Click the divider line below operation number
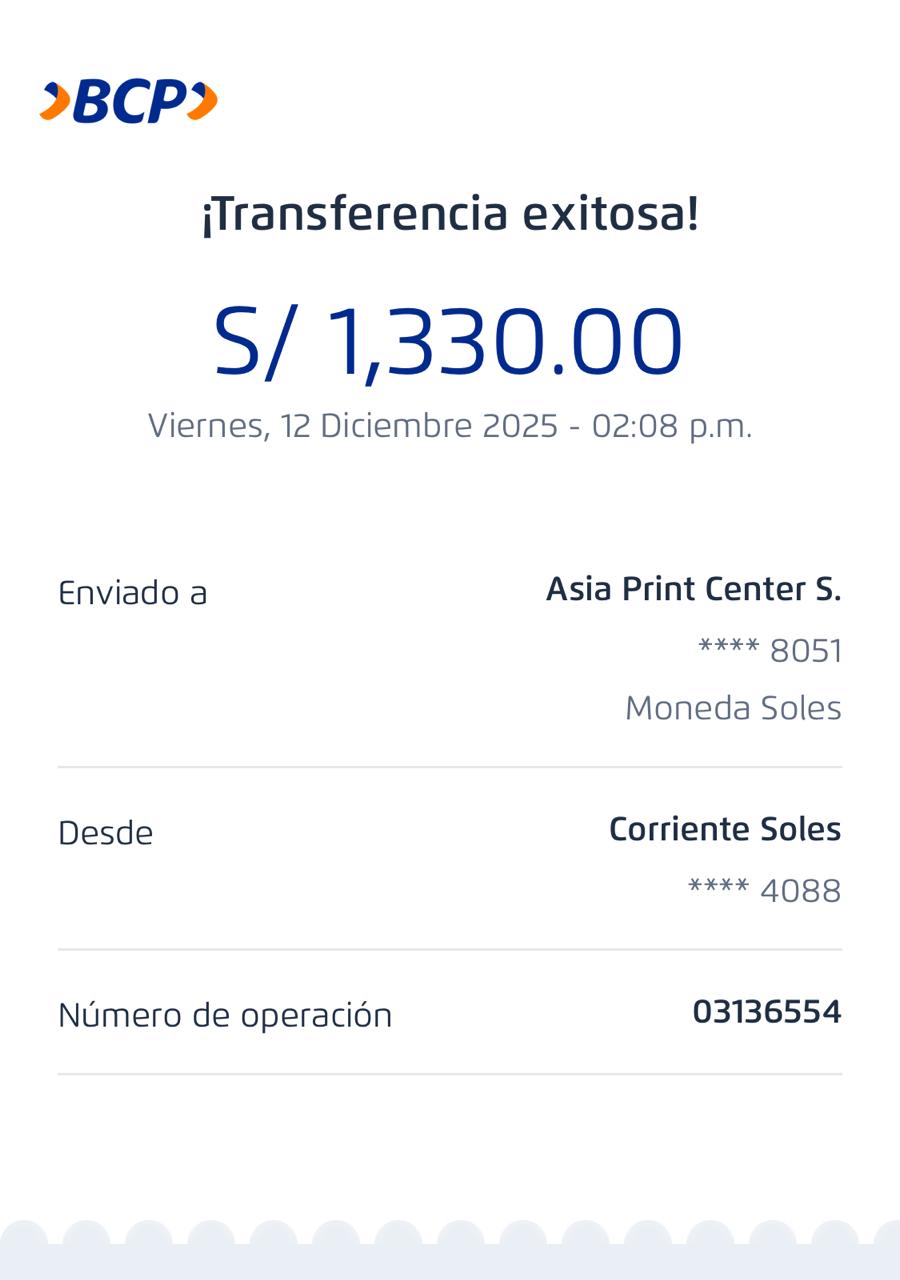The width and height of the screenshot is (900, 1280). pyautogui.click(x=450, y=1074)
